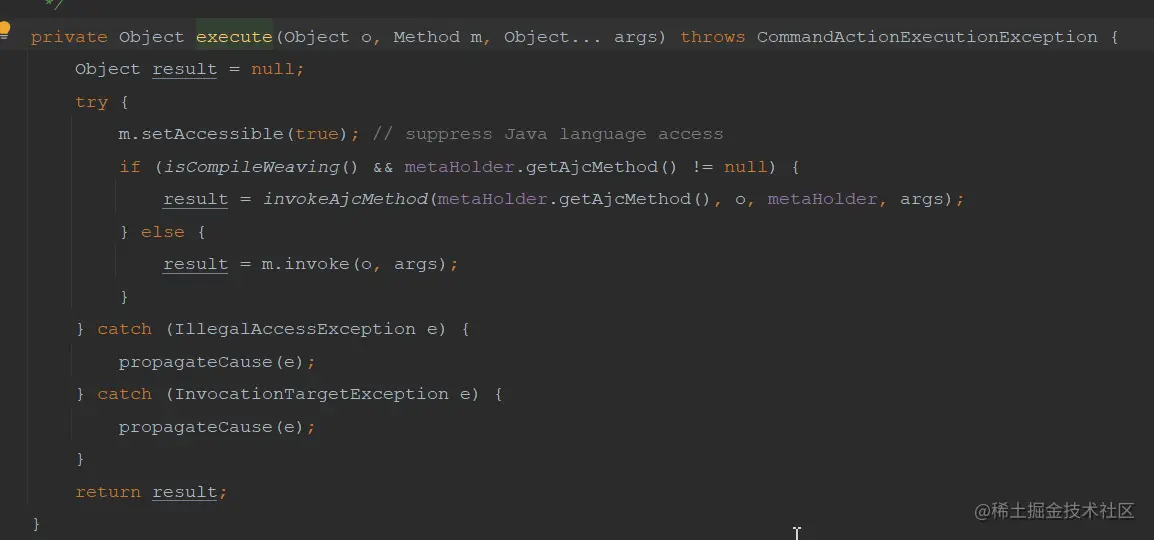Click CommandActionExecutionException in the throws clause

coord(927,37)
